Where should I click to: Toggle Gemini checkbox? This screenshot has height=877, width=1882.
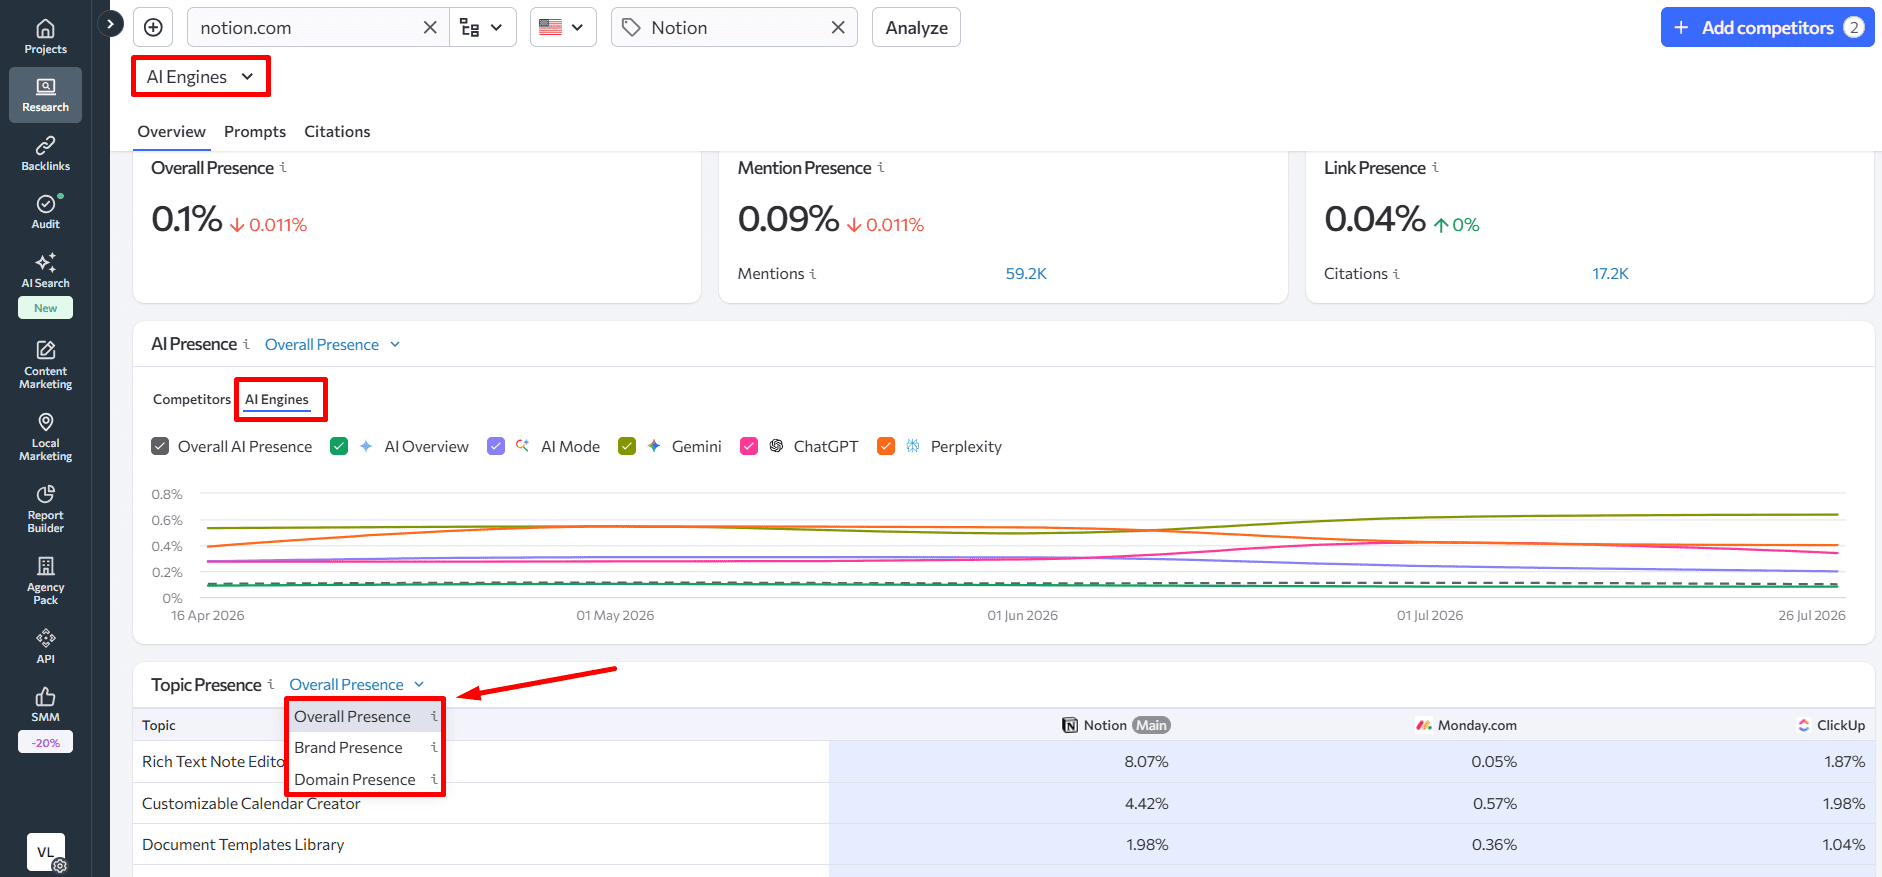pos(627,446)
